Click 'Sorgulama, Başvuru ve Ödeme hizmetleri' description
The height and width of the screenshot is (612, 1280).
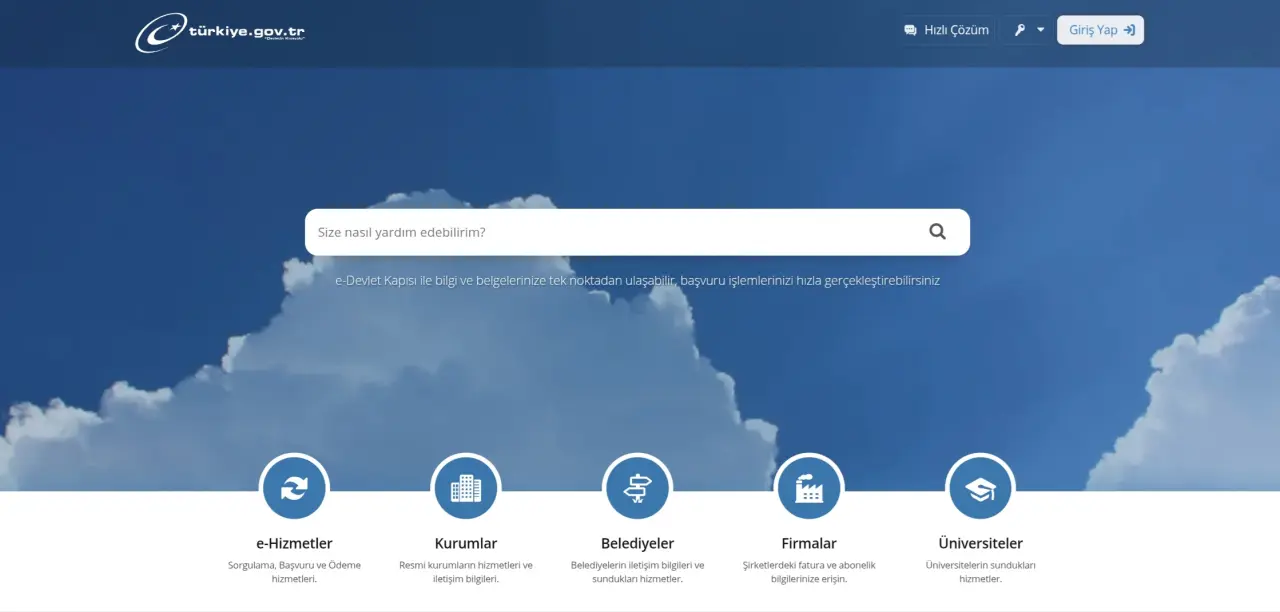coord(294,572)
